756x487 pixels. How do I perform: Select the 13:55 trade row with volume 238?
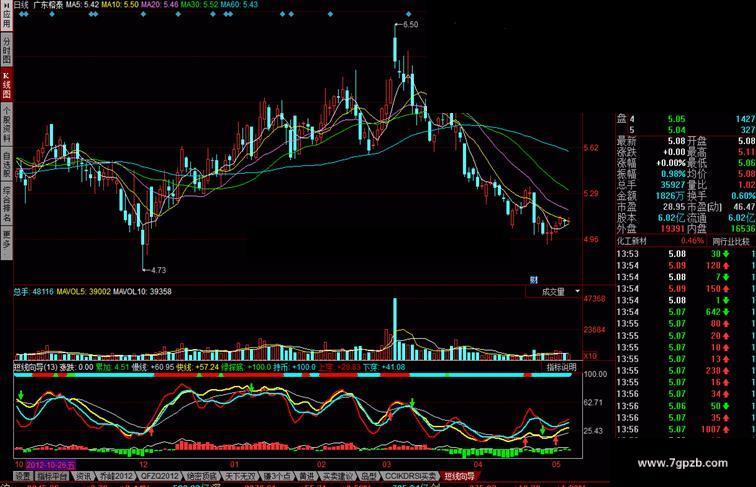click(x=686, y=371)
